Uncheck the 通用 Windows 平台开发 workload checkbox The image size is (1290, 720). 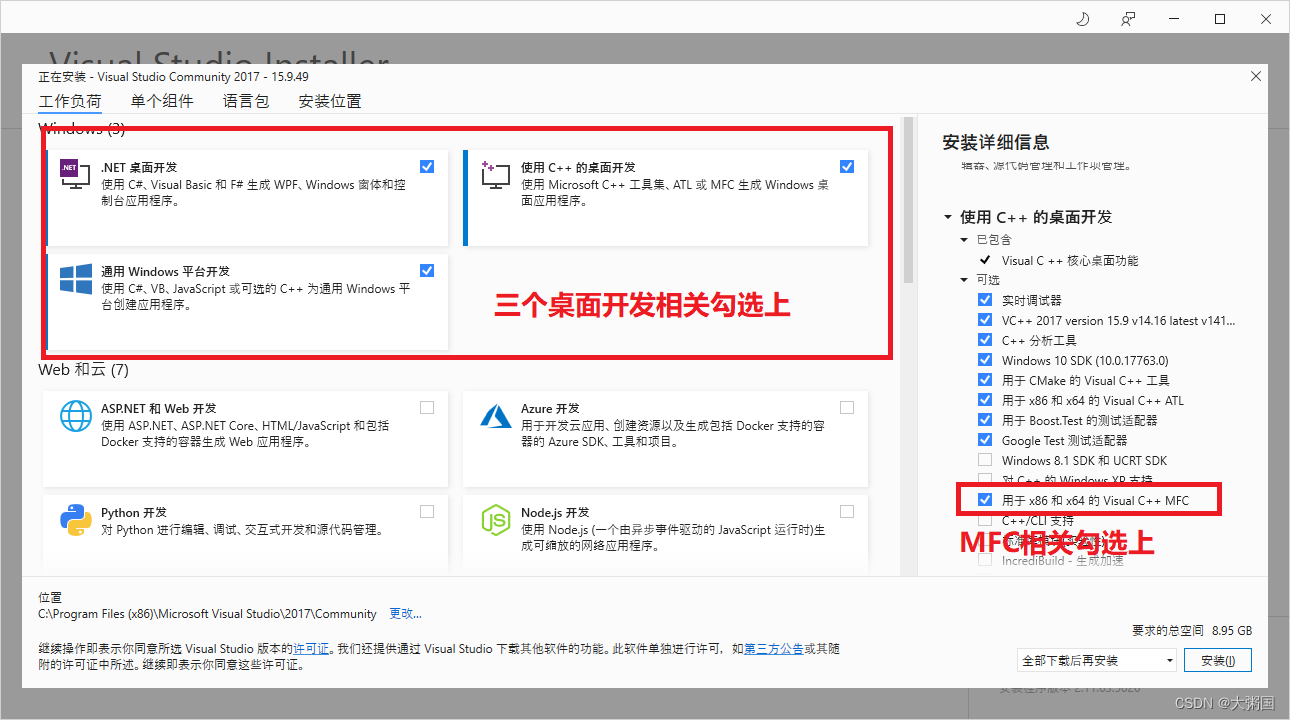tap(427, 270)
